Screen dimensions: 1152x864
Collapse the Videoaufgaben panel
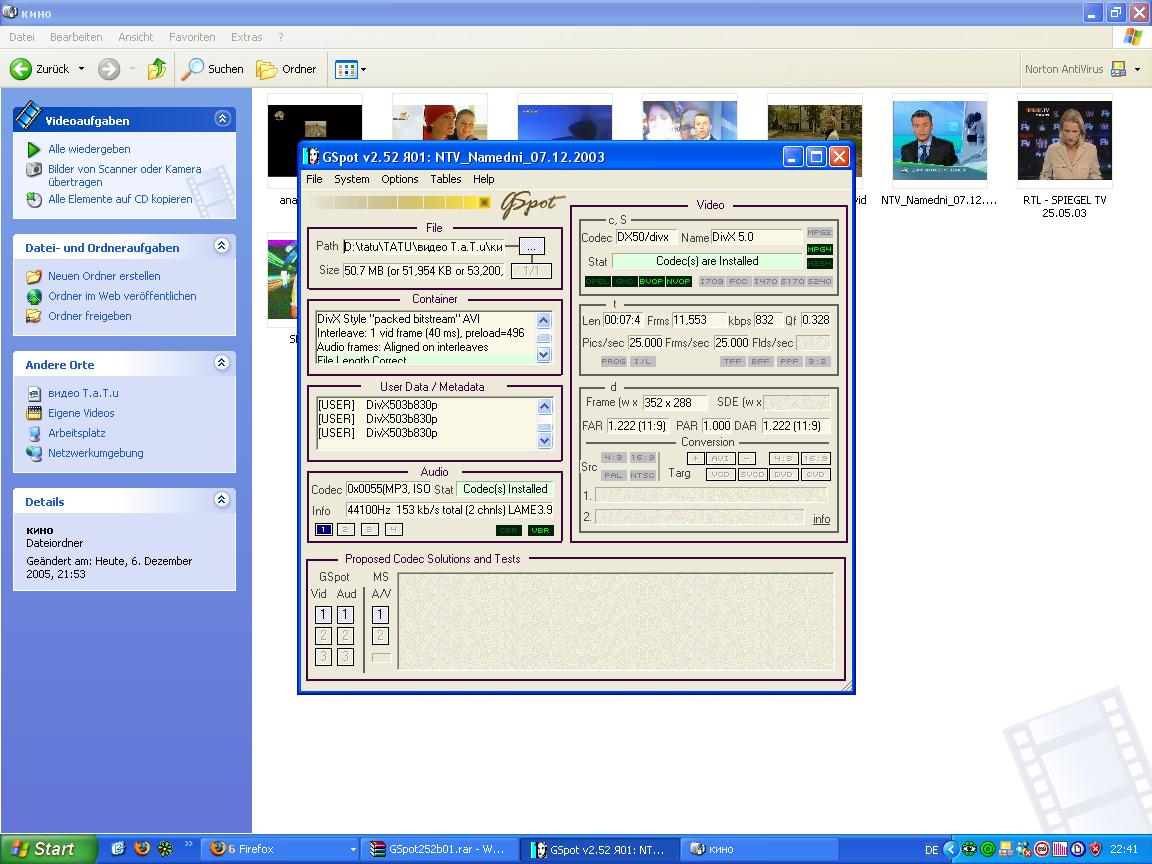click(222, 119)
